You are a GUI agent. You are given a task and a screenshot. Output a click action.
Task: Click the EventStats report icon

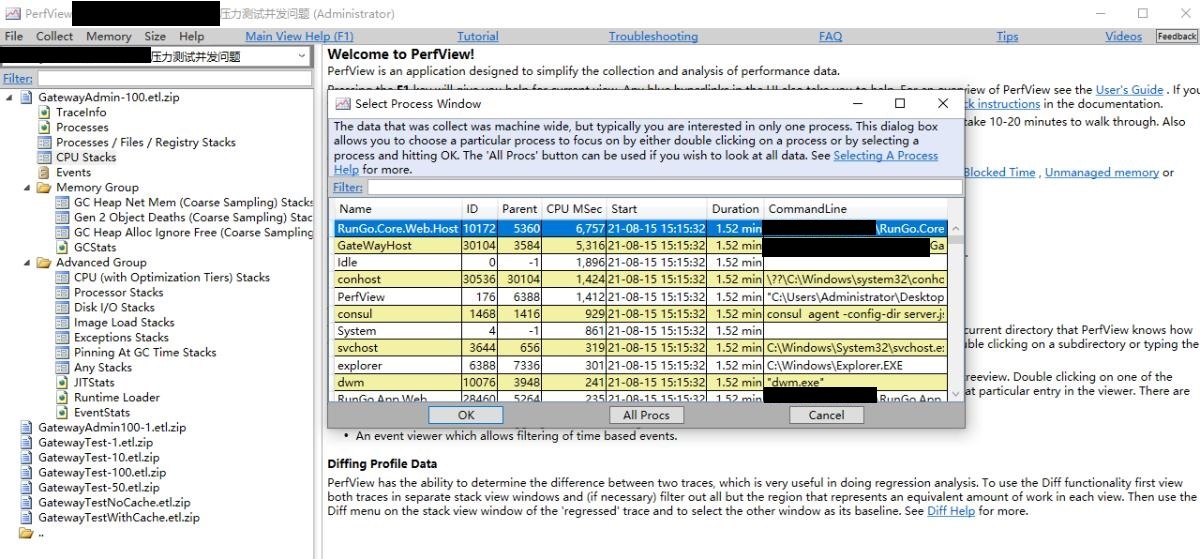[x=63, y=412]
